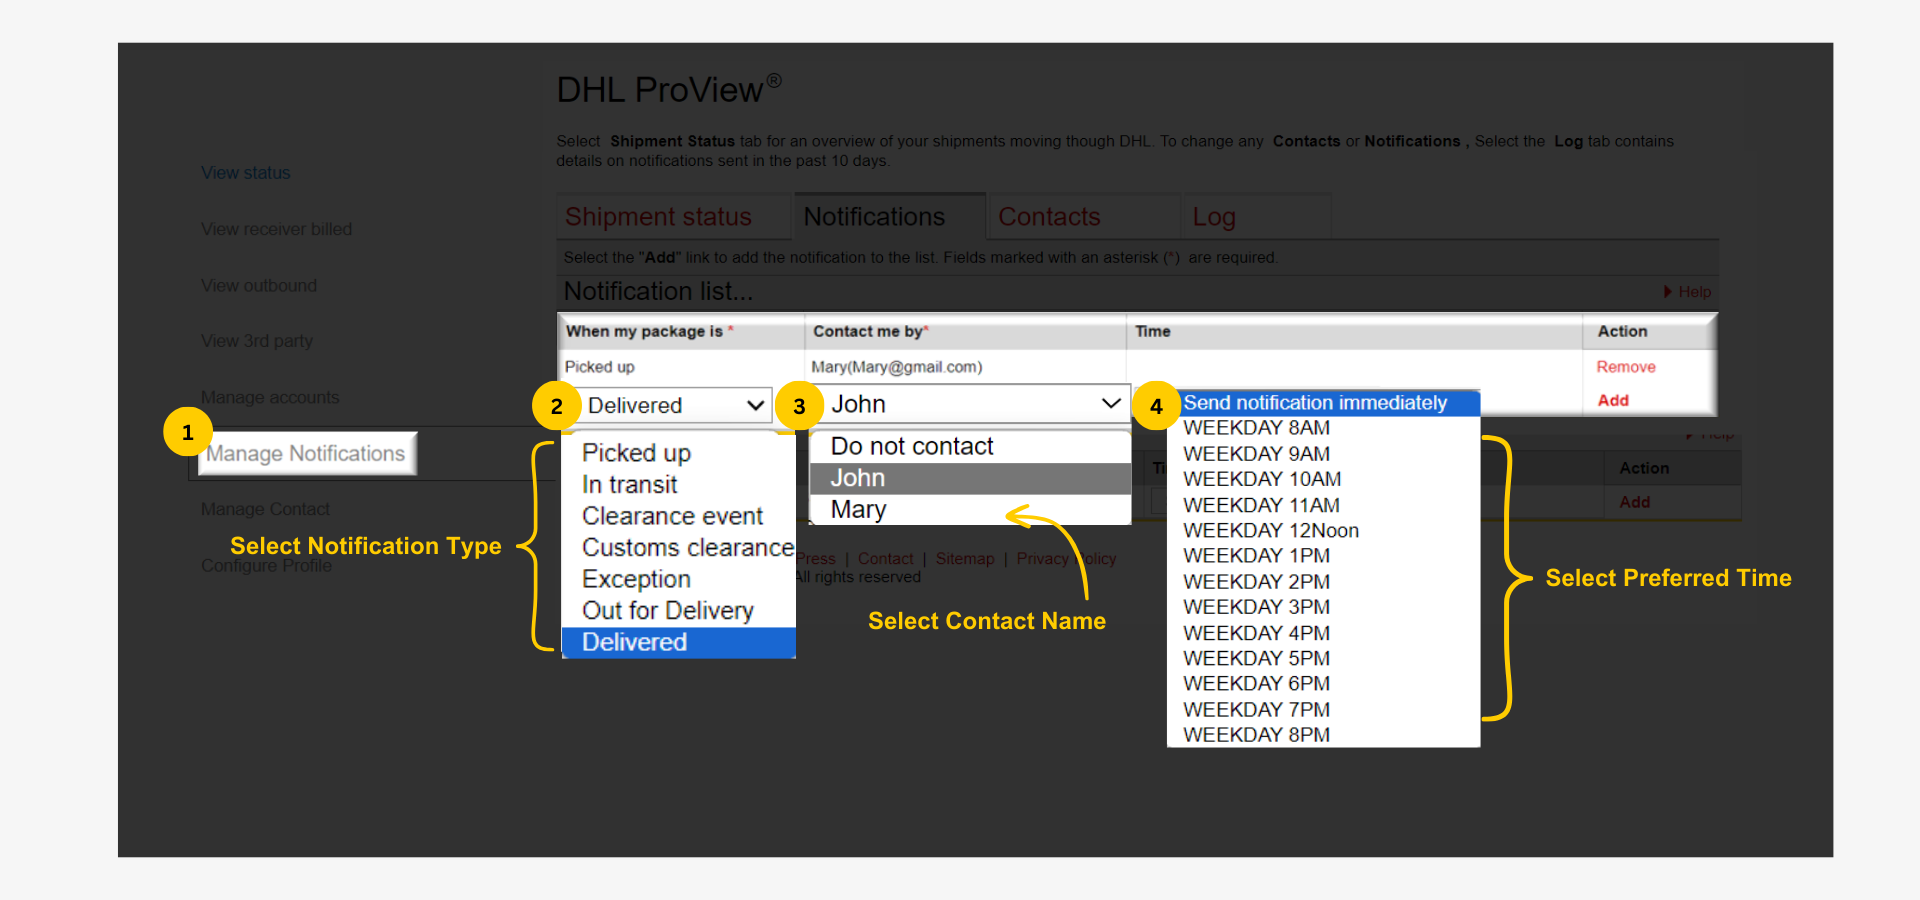
Task: Click the Action column header in list
Action: coord(1622,331)
